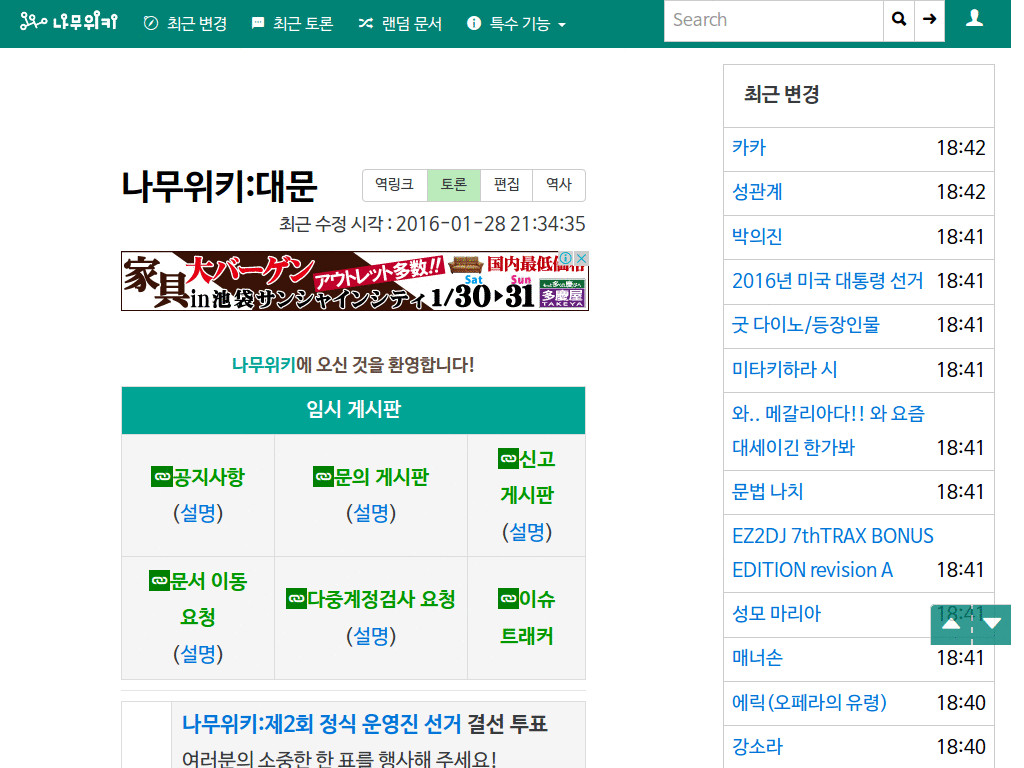The height and width of the screenshot is (768, 1024).
Task: Close the banner advertisement
Action: click(x=581, y=257)
